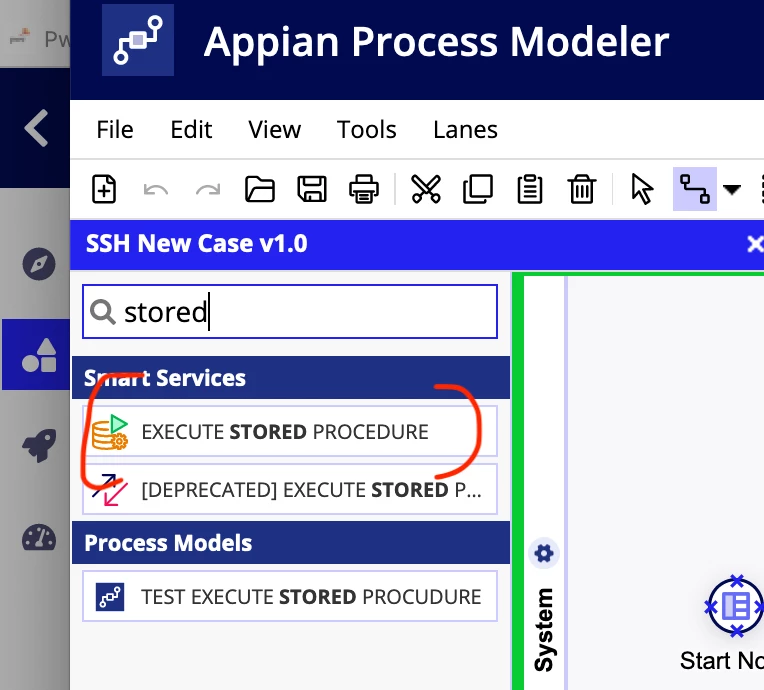Save the process model

[312, 189]
